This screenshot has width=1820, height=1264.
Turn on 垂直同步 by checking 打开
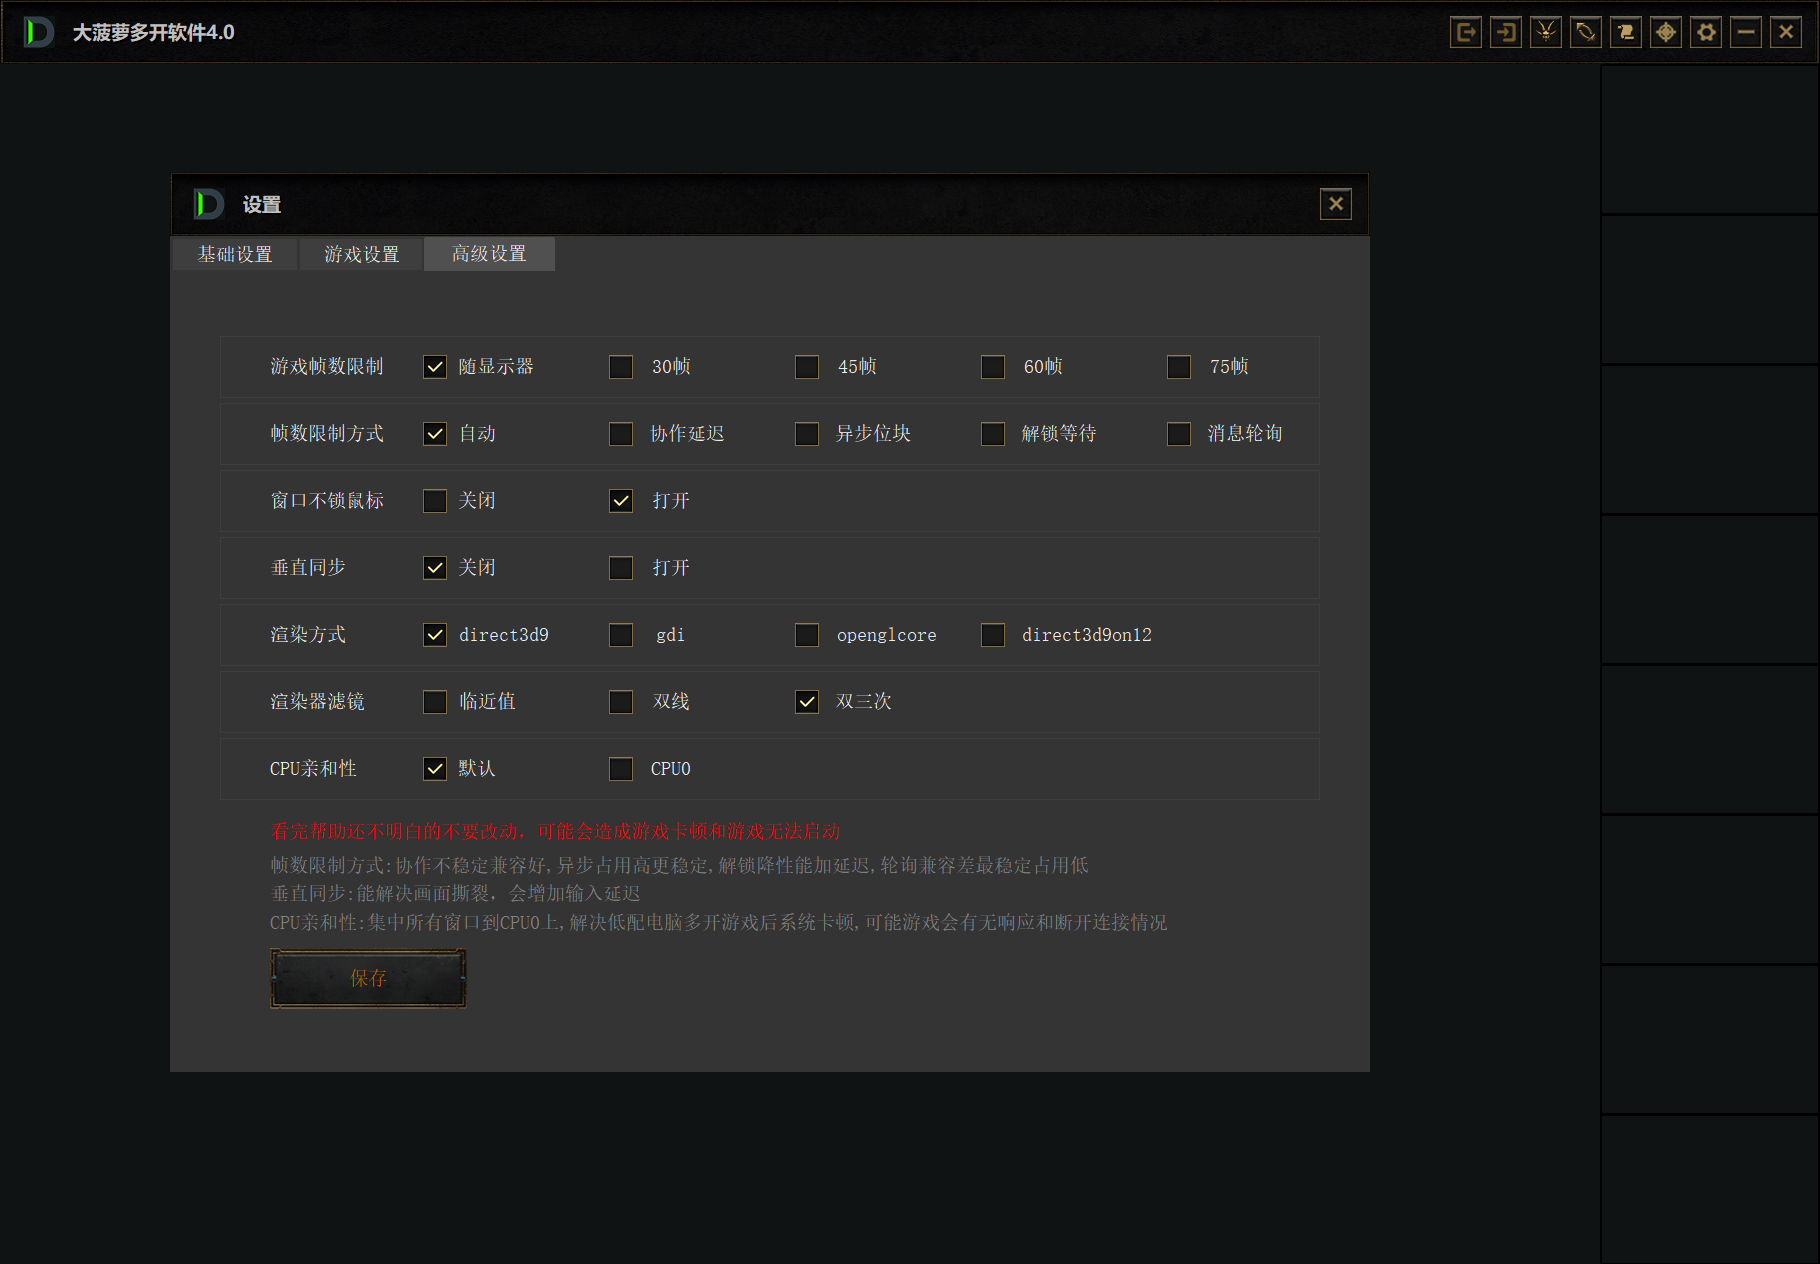coord(621,568)
